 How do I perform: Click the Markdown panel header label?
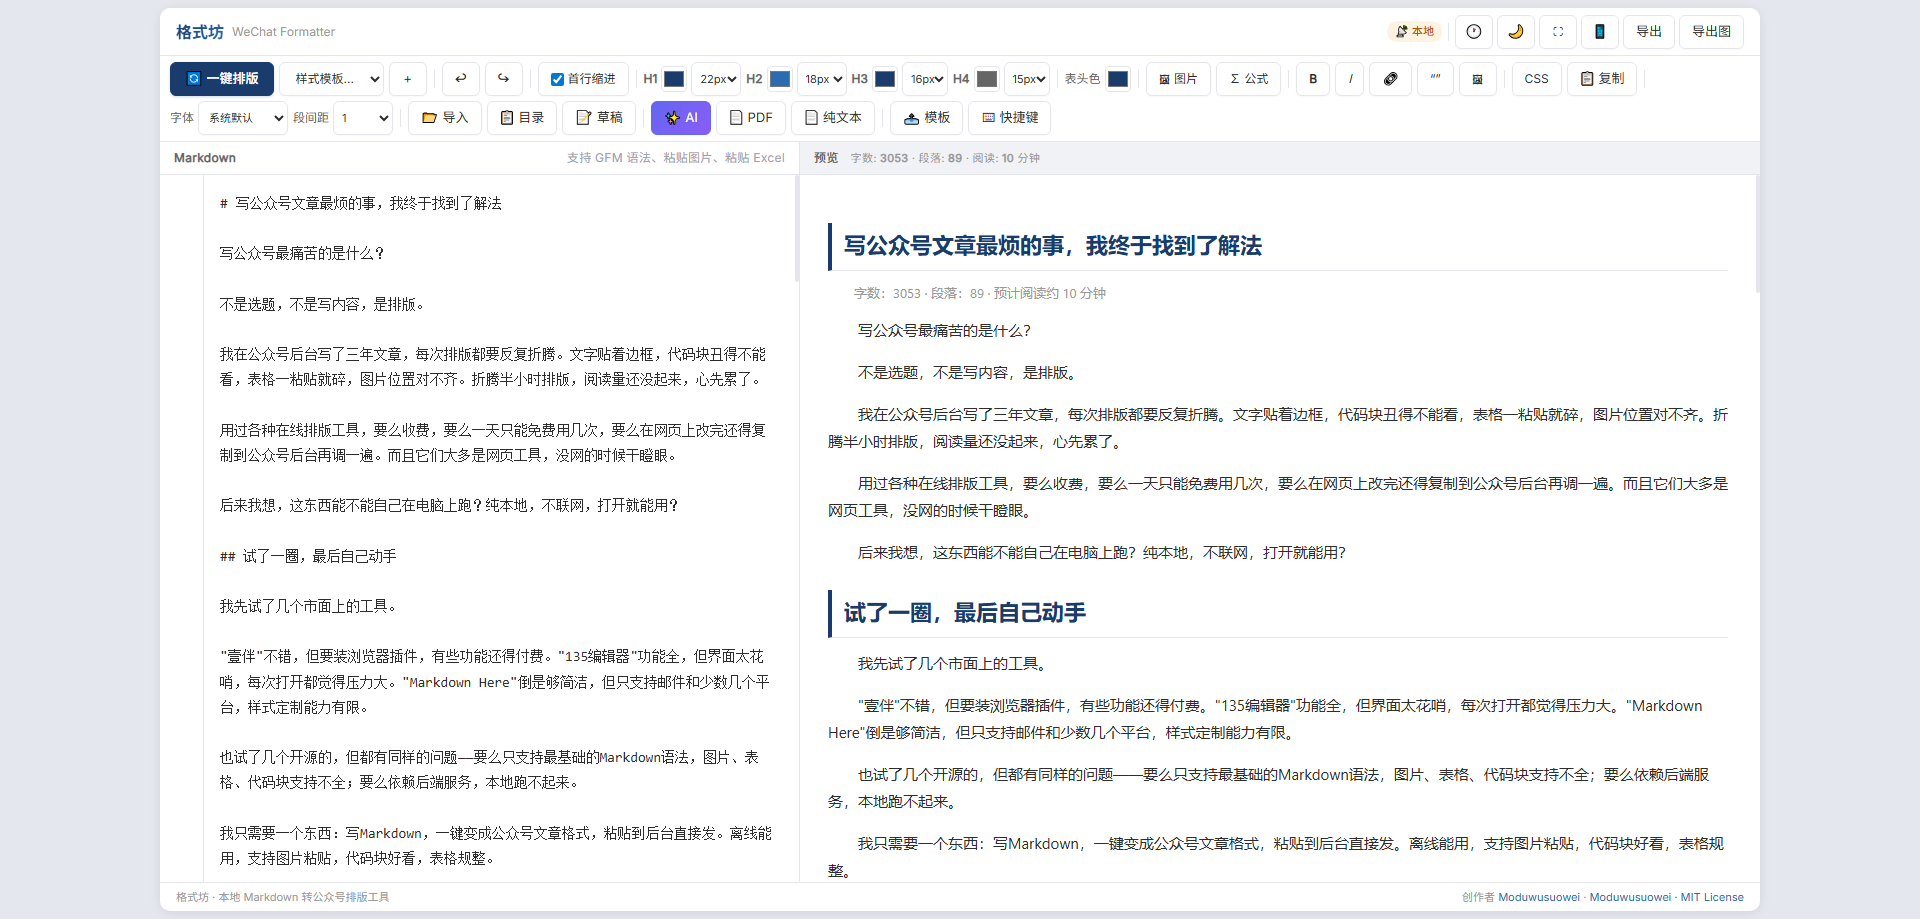tap(205, 158)
